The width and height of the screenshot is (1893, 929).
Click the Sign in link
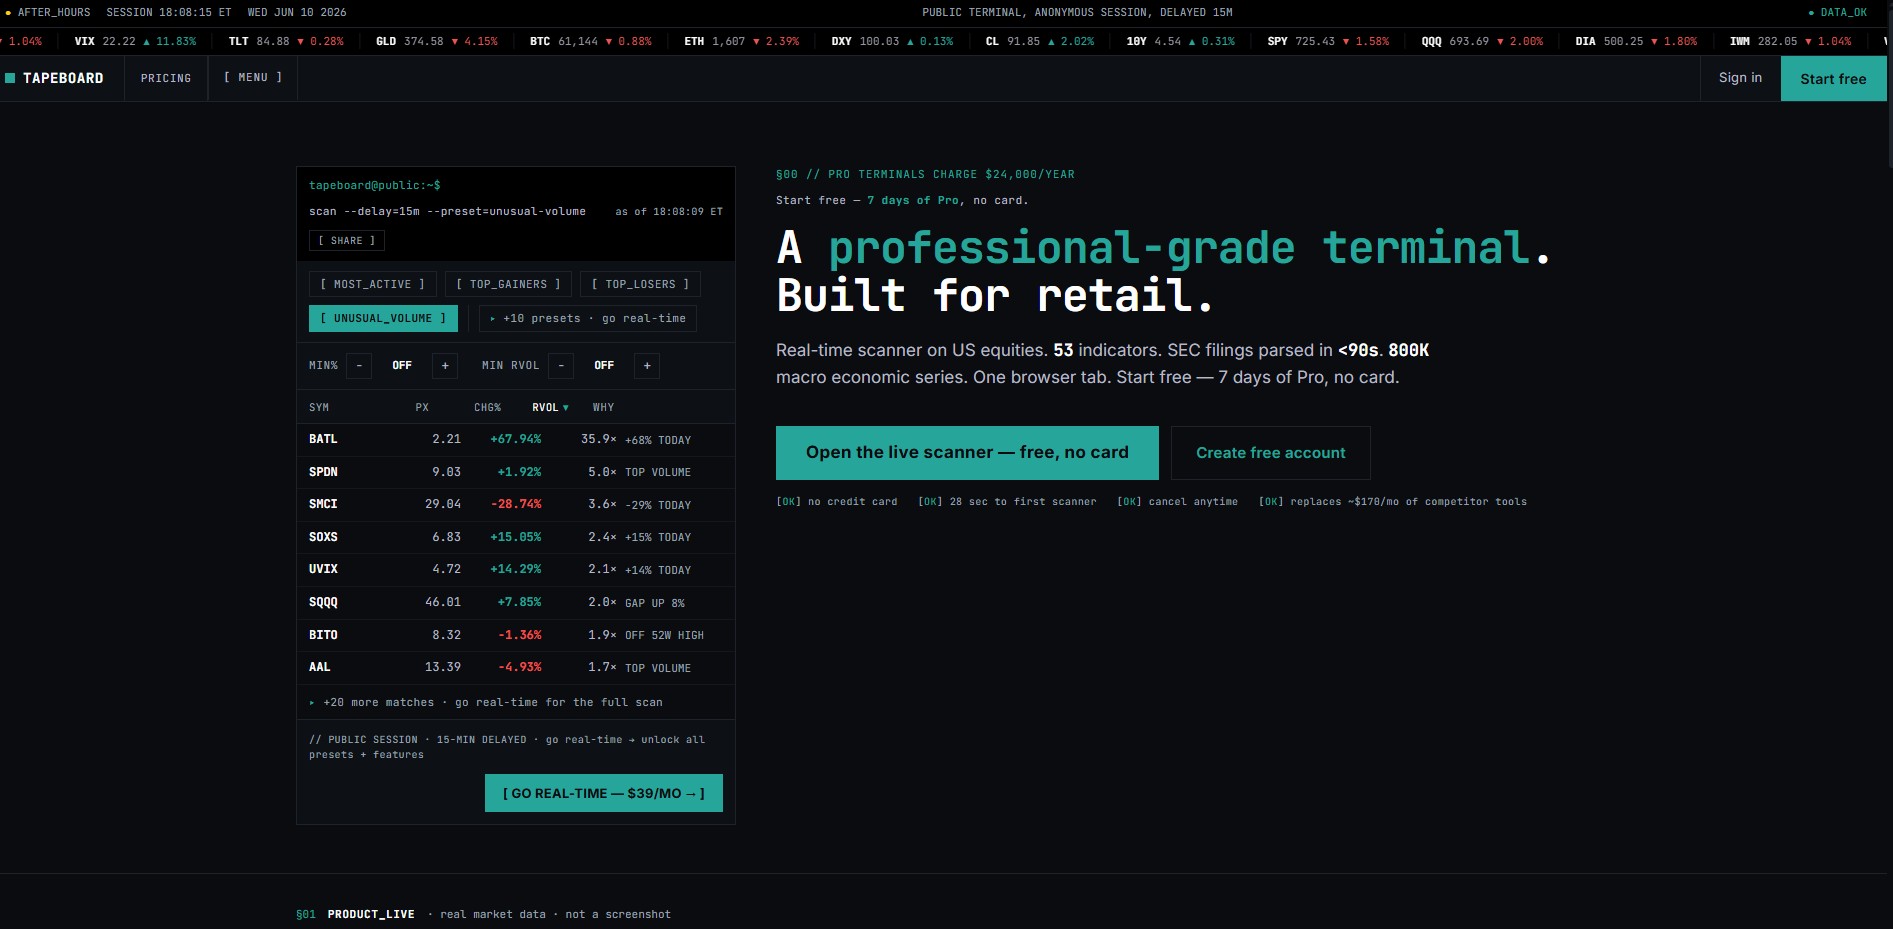click(1740, 78)
